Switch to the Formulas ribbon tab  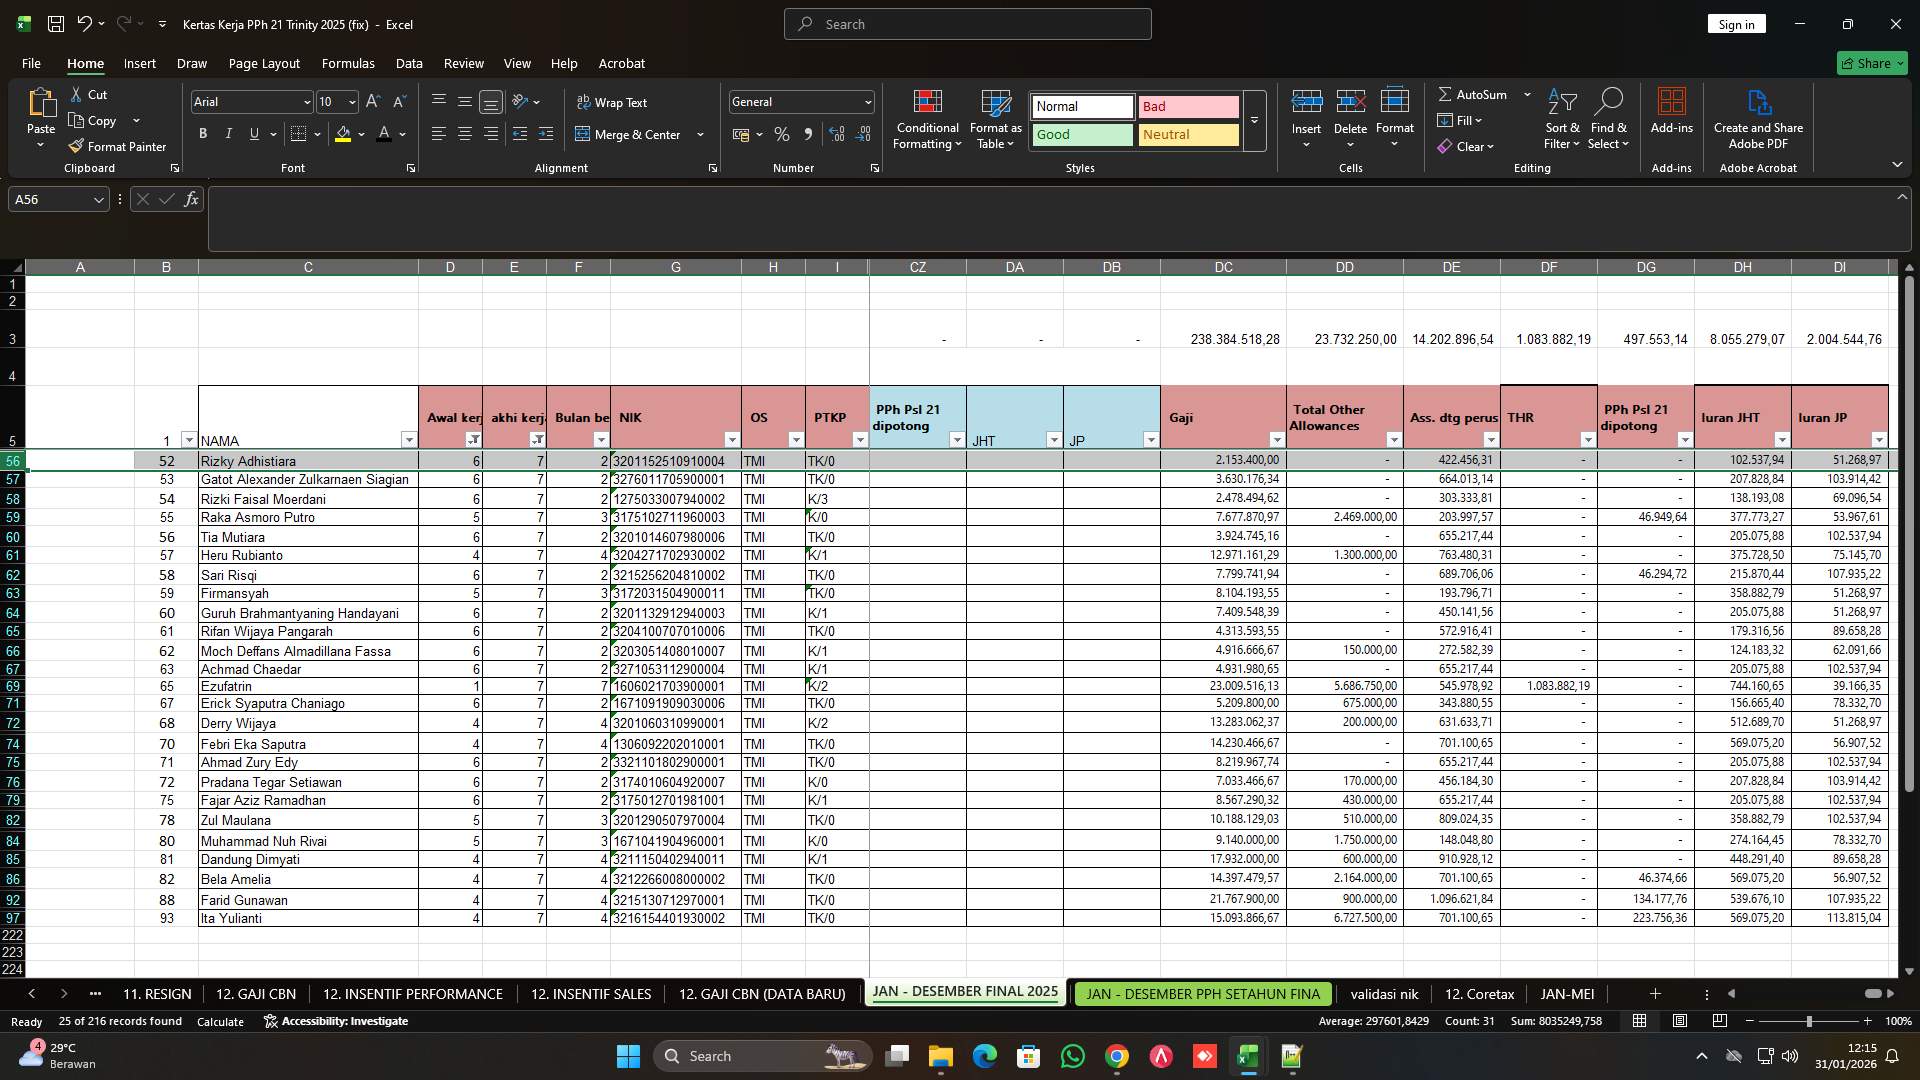coord(348,63)
